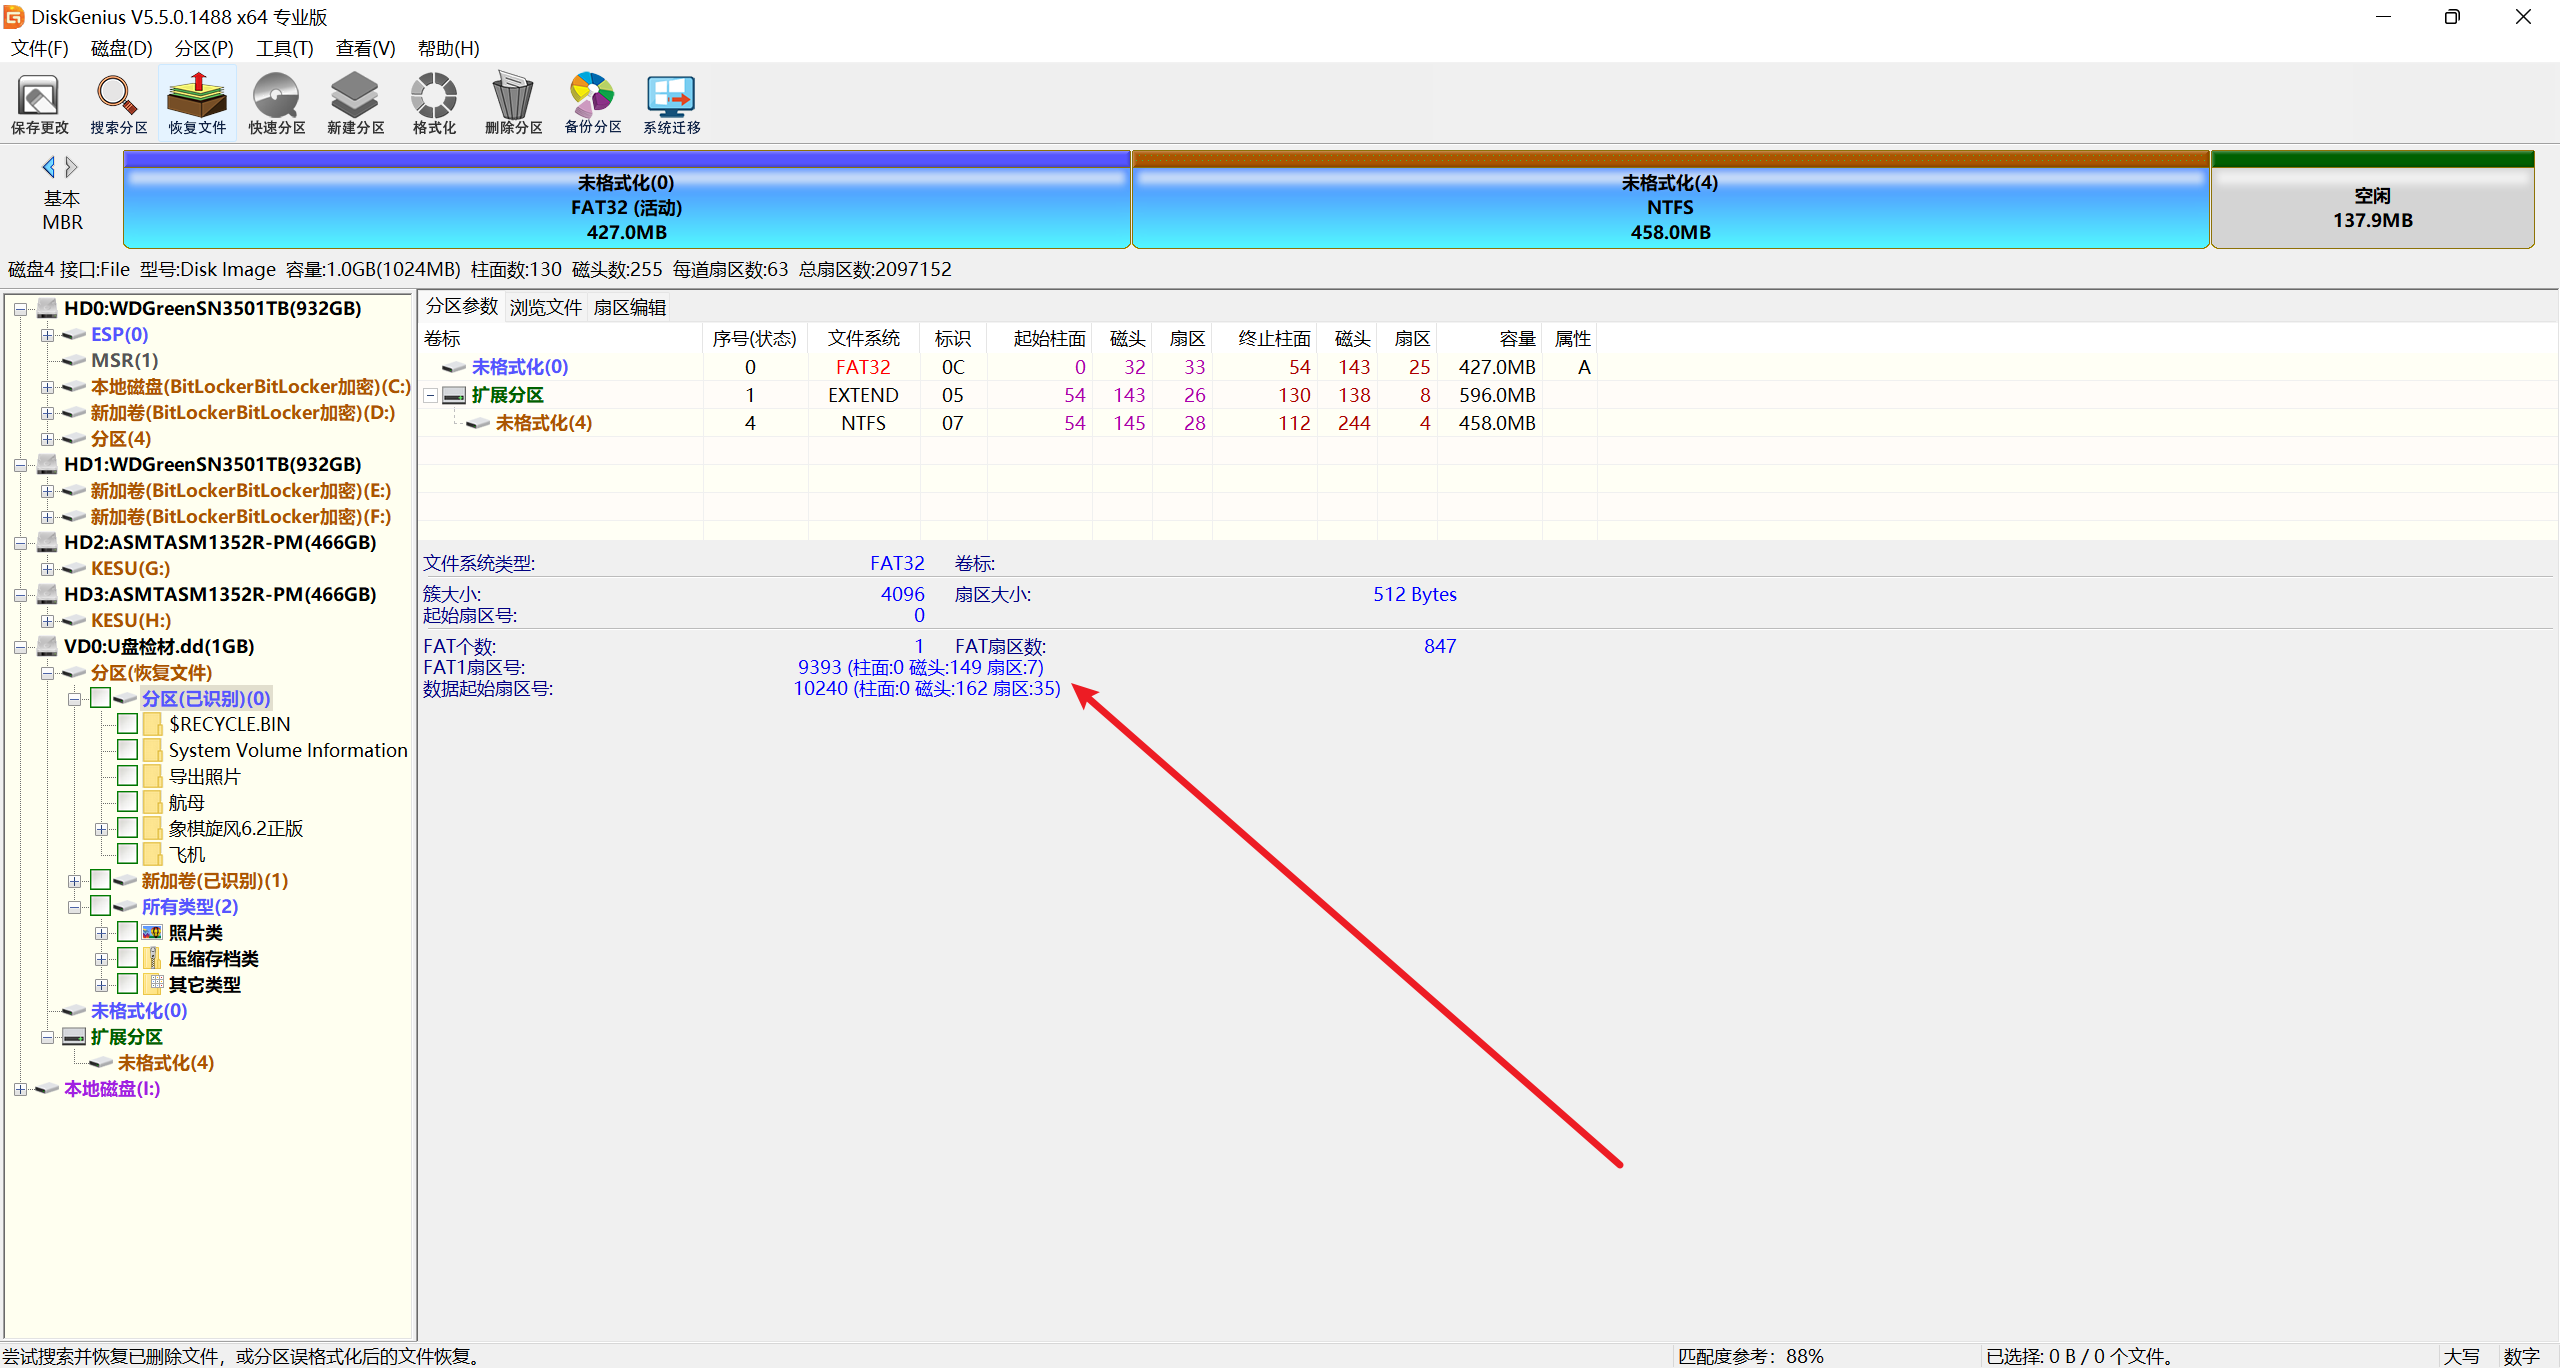Check the $RECYCLE.BIN folder checkbox
The width and height of the screenshot is (2560, 1368).
[x=127, y=723]
